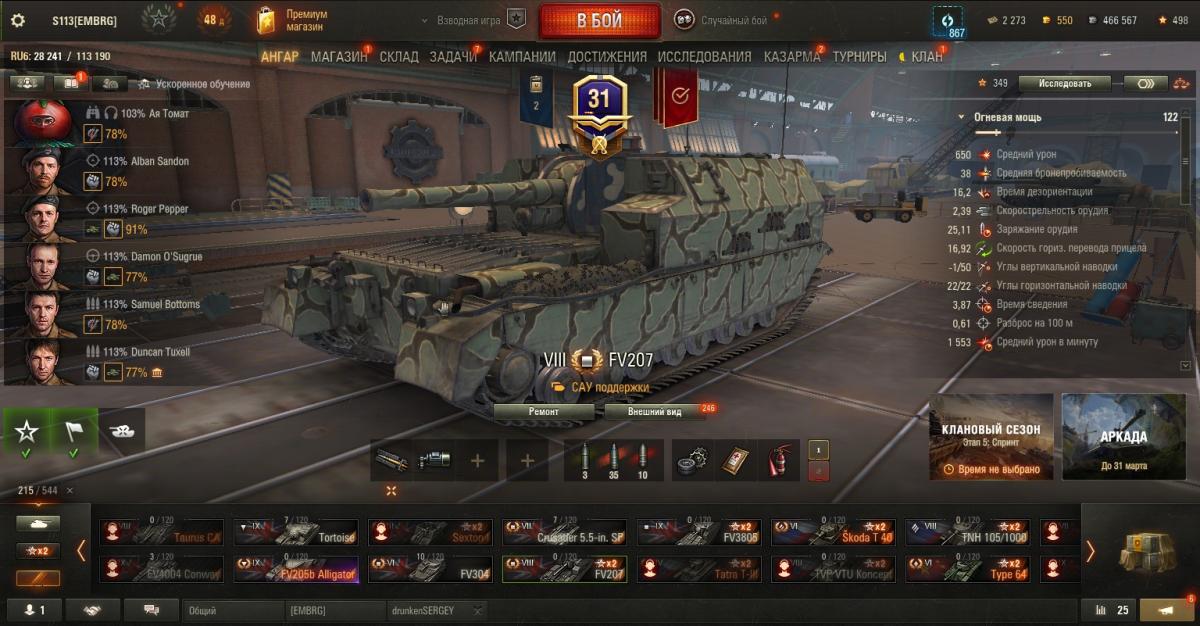Click the red В БОЙ battle button
The width and height of the screenshot is (1200, 626).
tap(599, 20)
